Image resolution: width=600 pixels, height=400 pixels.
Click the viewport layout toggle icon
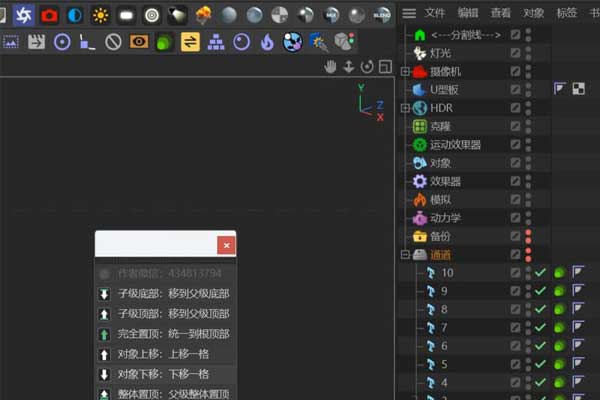pos(385,67)
